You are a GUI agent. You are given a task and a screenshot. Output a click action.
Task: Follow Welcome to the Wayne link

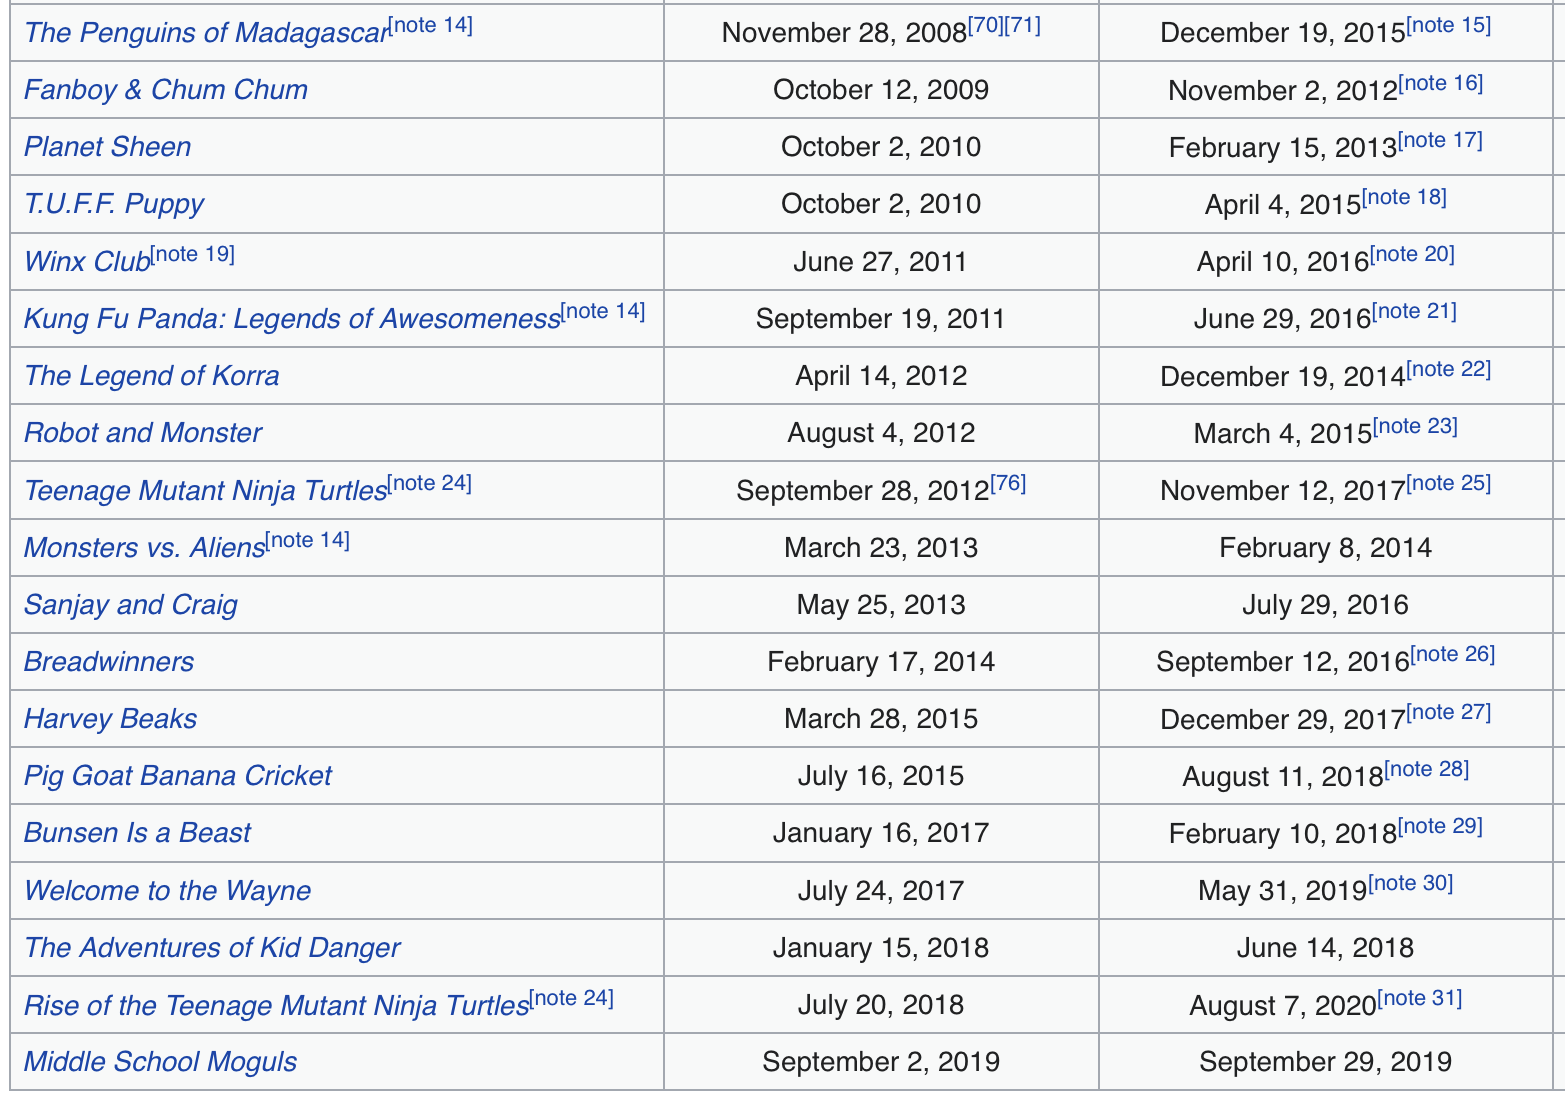tap(167, 891)
